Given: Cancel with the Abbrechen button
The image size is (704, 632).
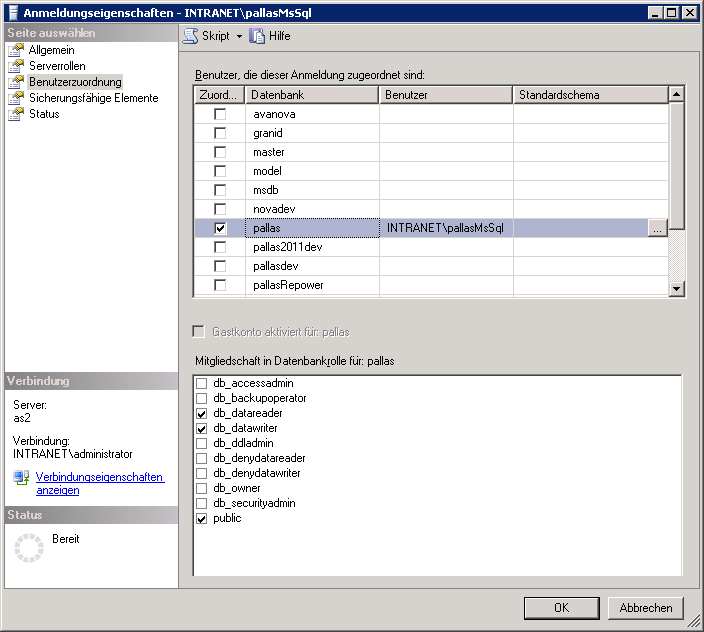Looking at the screenshot, I should coord(646,608).
